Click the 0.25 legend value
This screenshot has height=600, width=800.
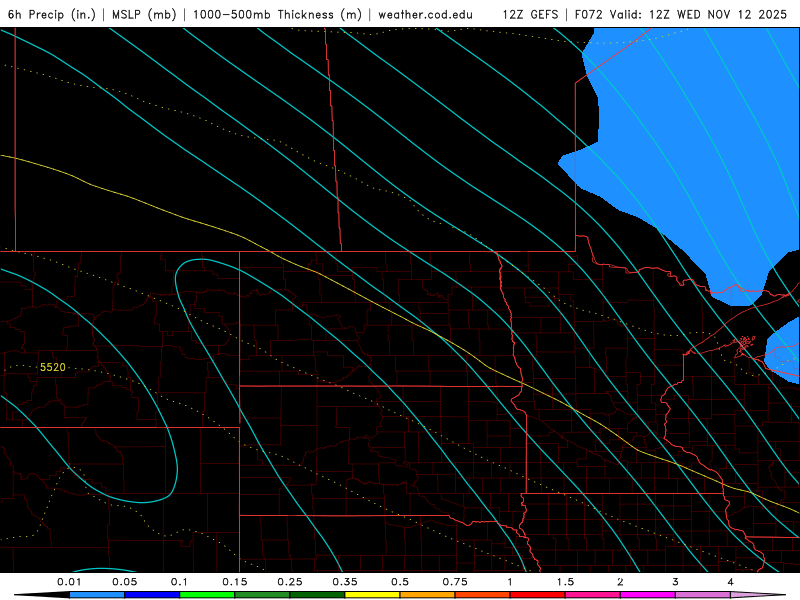290,582
